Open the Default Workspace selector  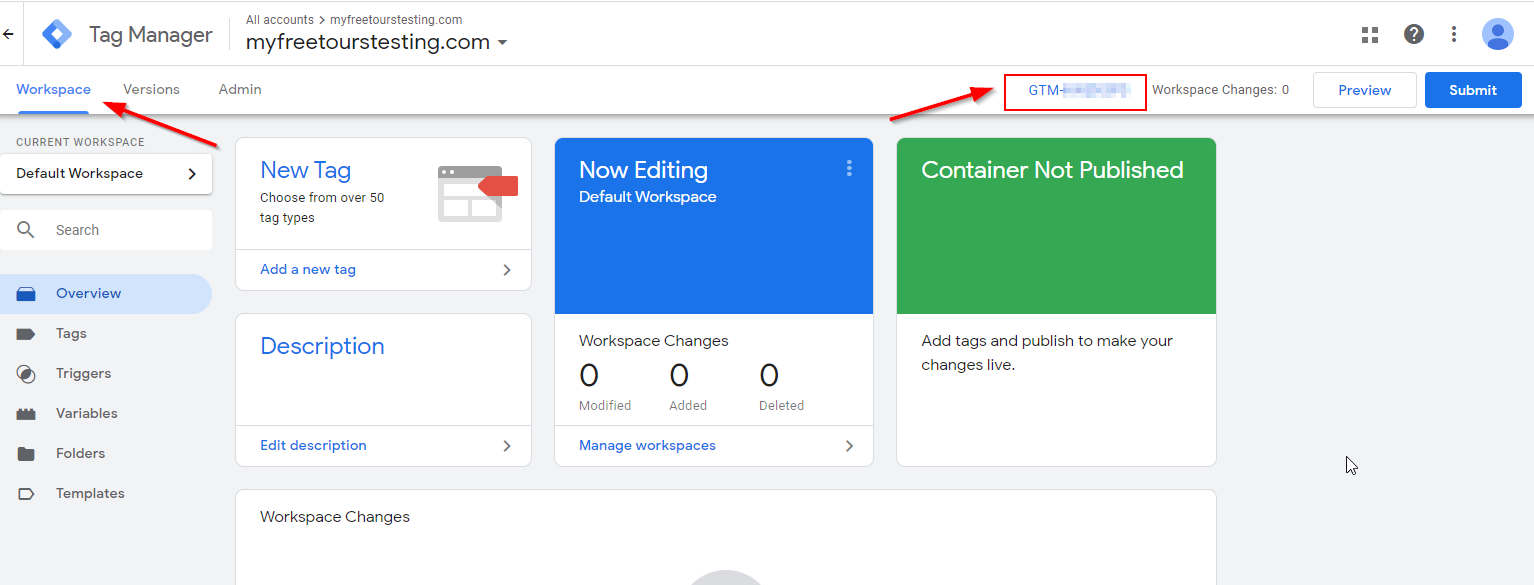106,174
